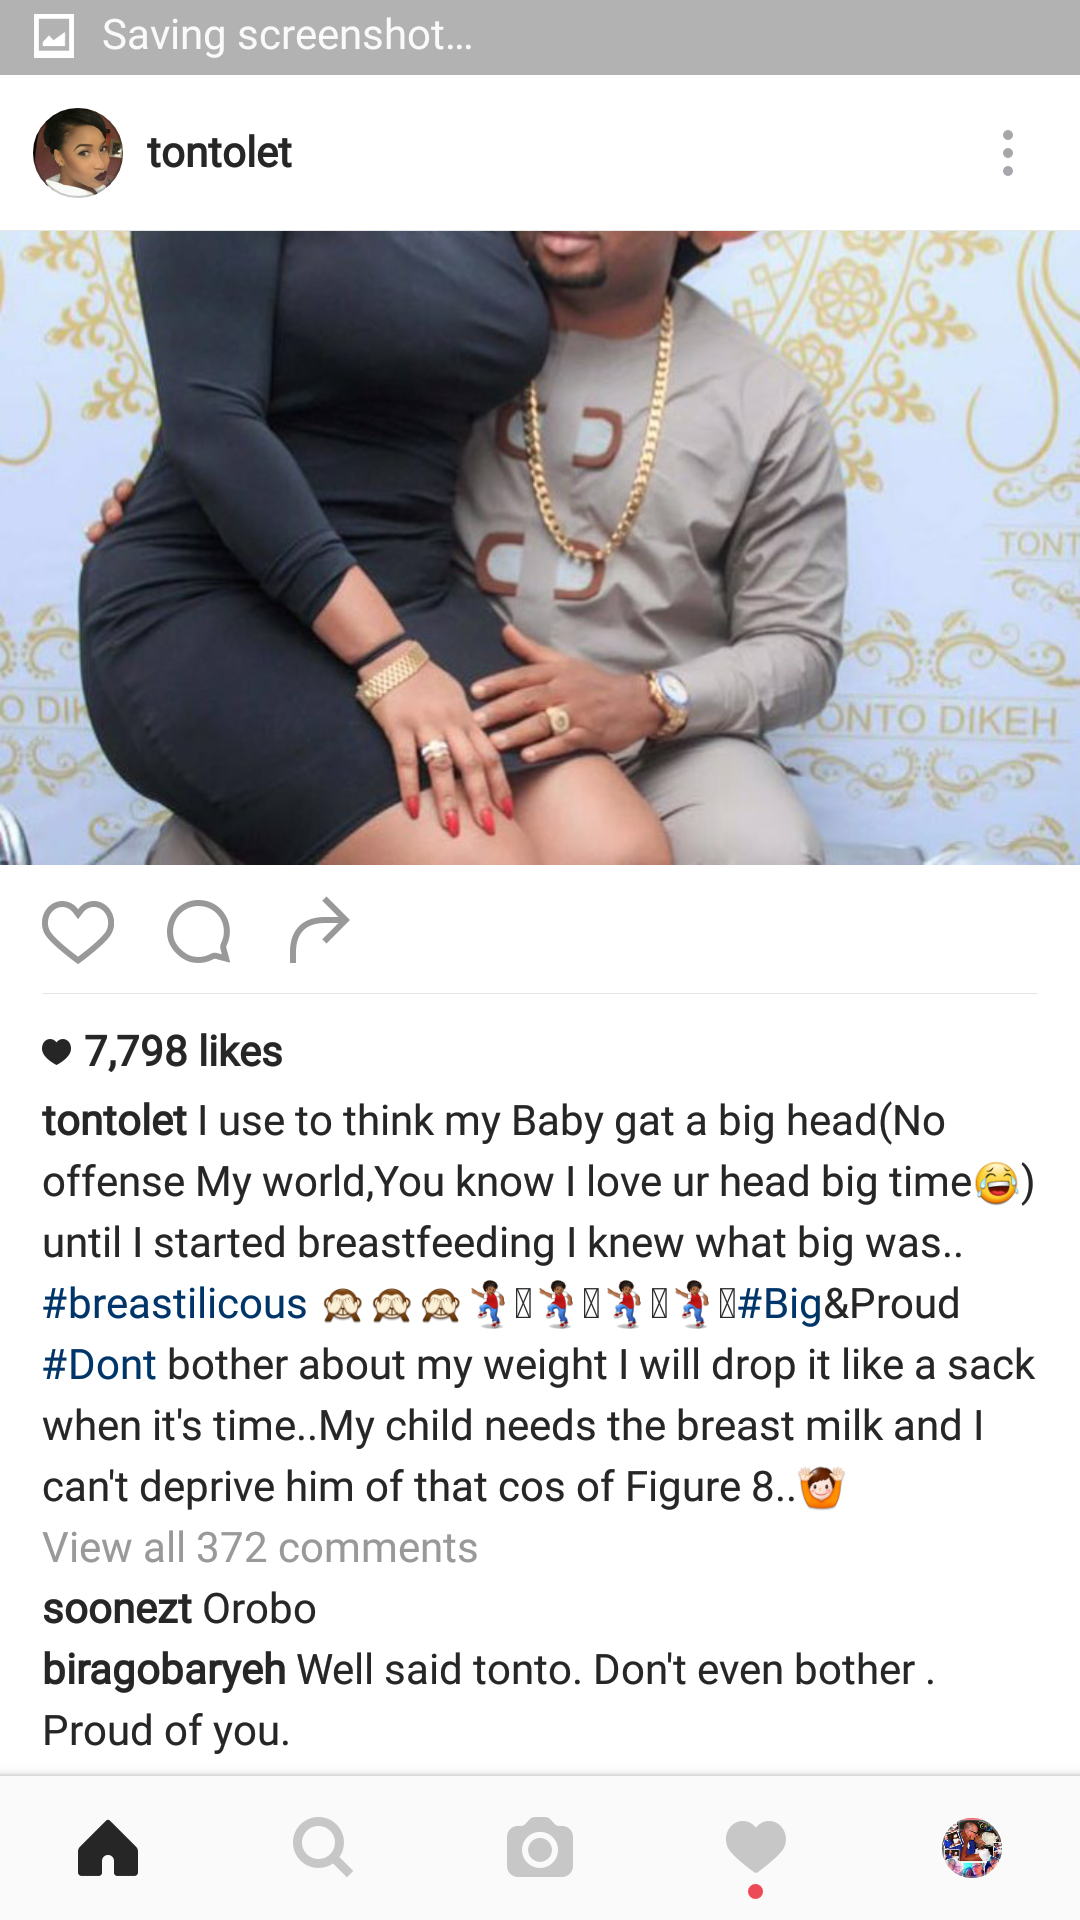Tap the Saving screenshot notification icon
1080x1920 pixels.
coord(54,37)
